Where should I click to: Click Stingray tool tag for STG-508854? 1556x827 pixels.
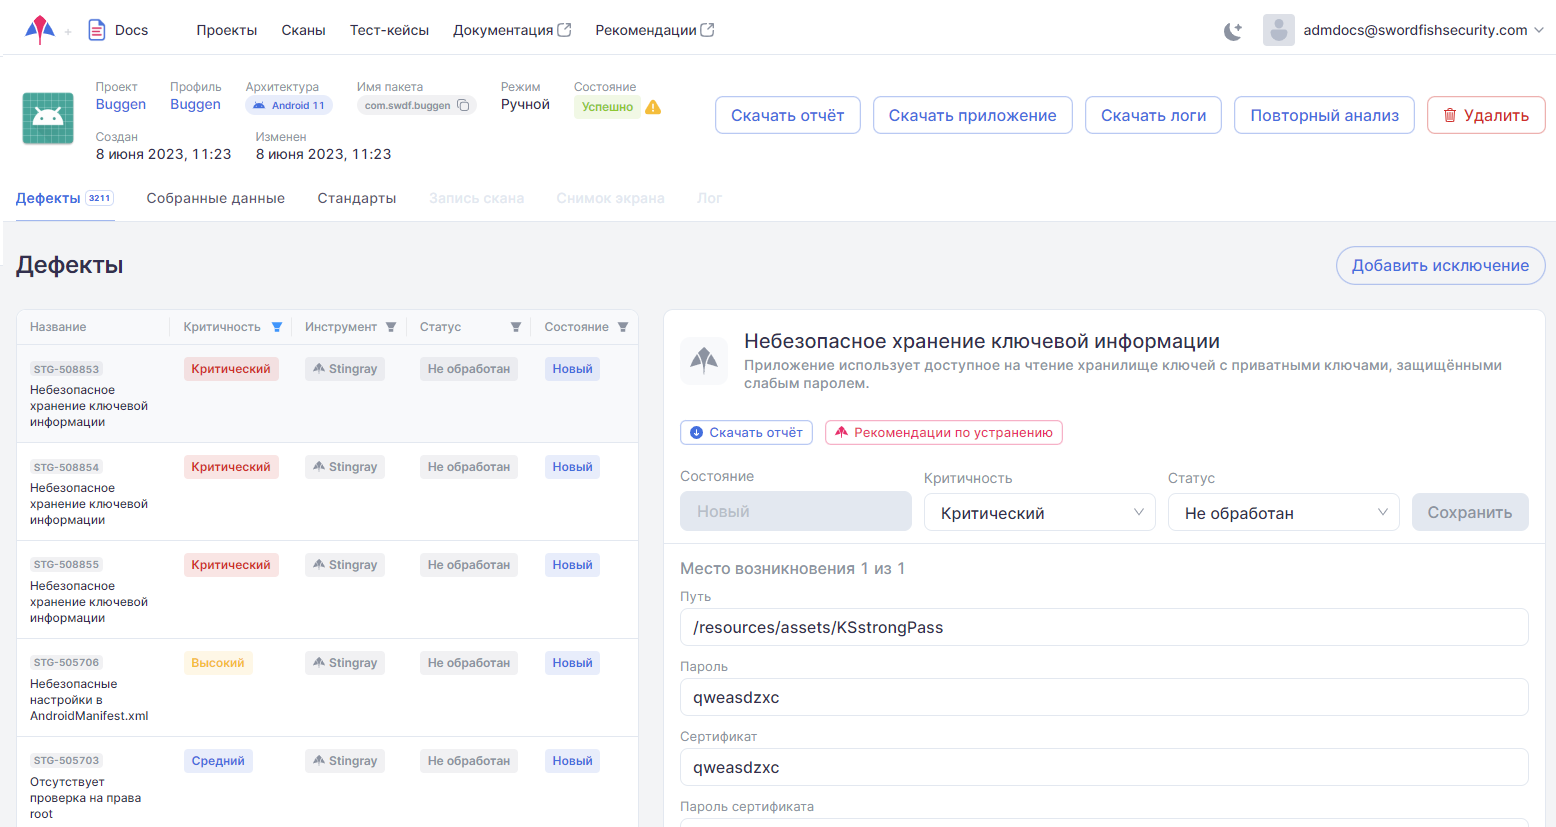click(345, 467)
